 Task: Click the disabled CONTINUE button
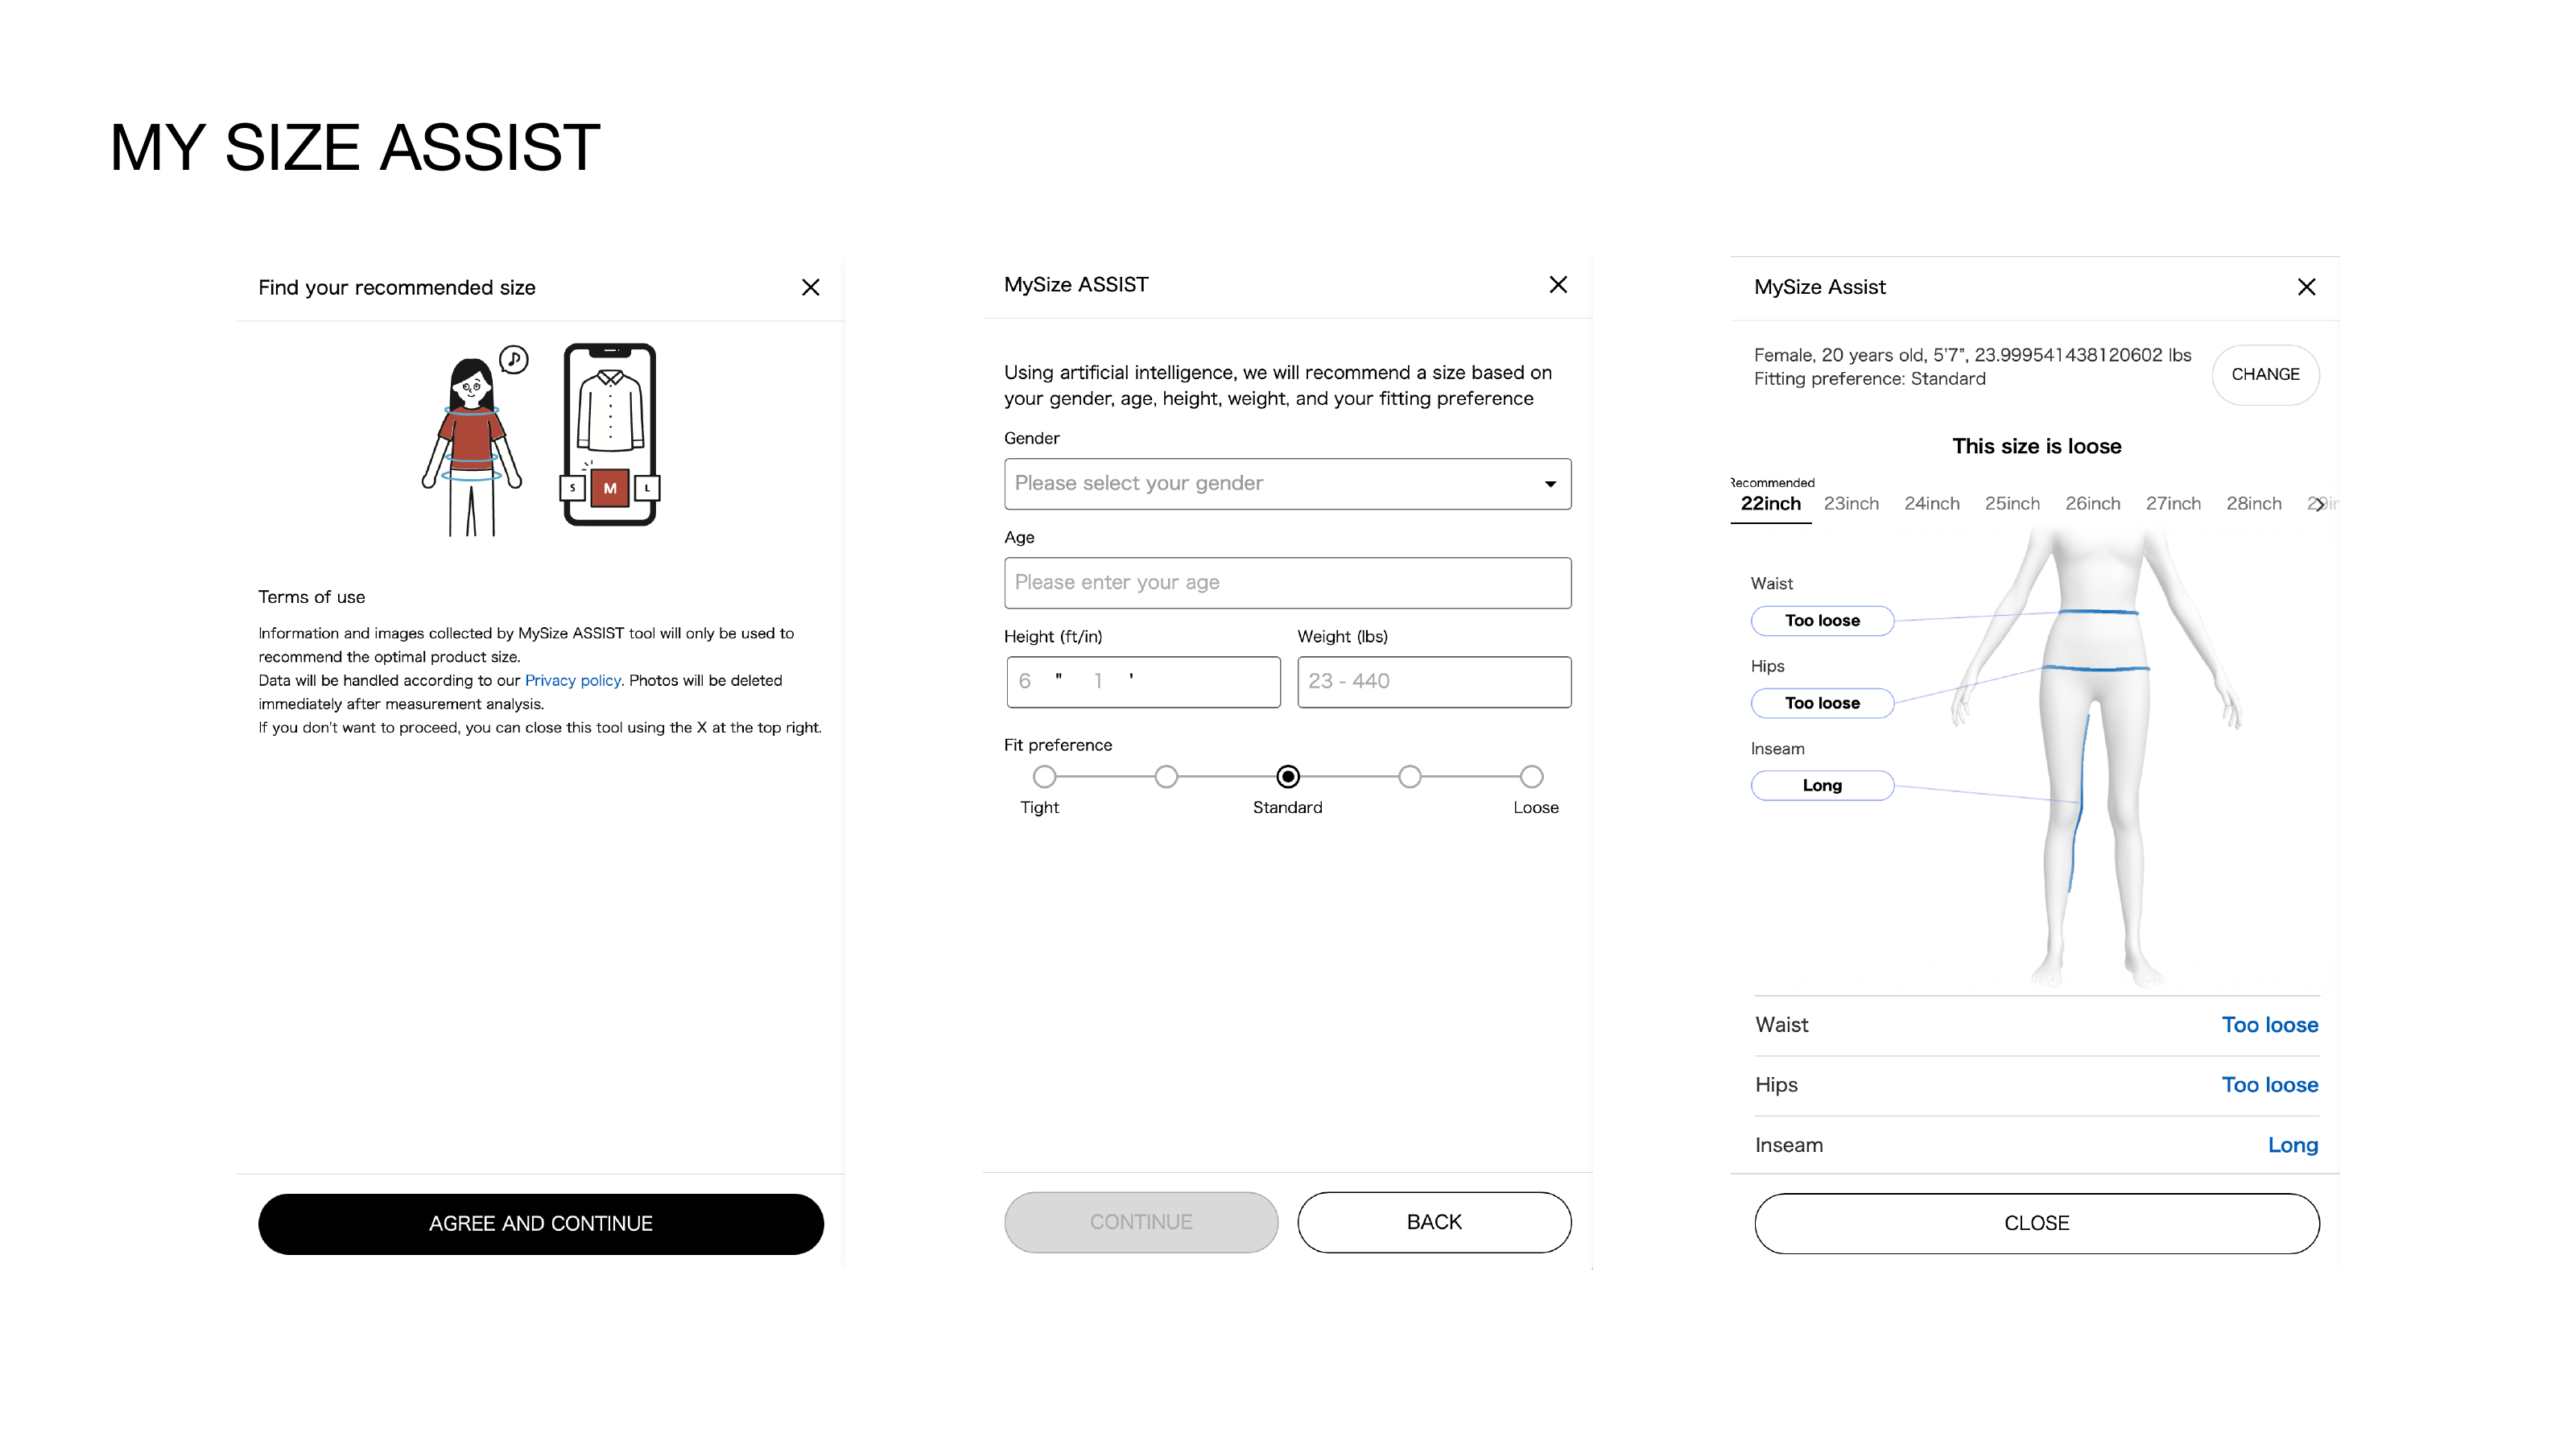click(1141, 1222)
